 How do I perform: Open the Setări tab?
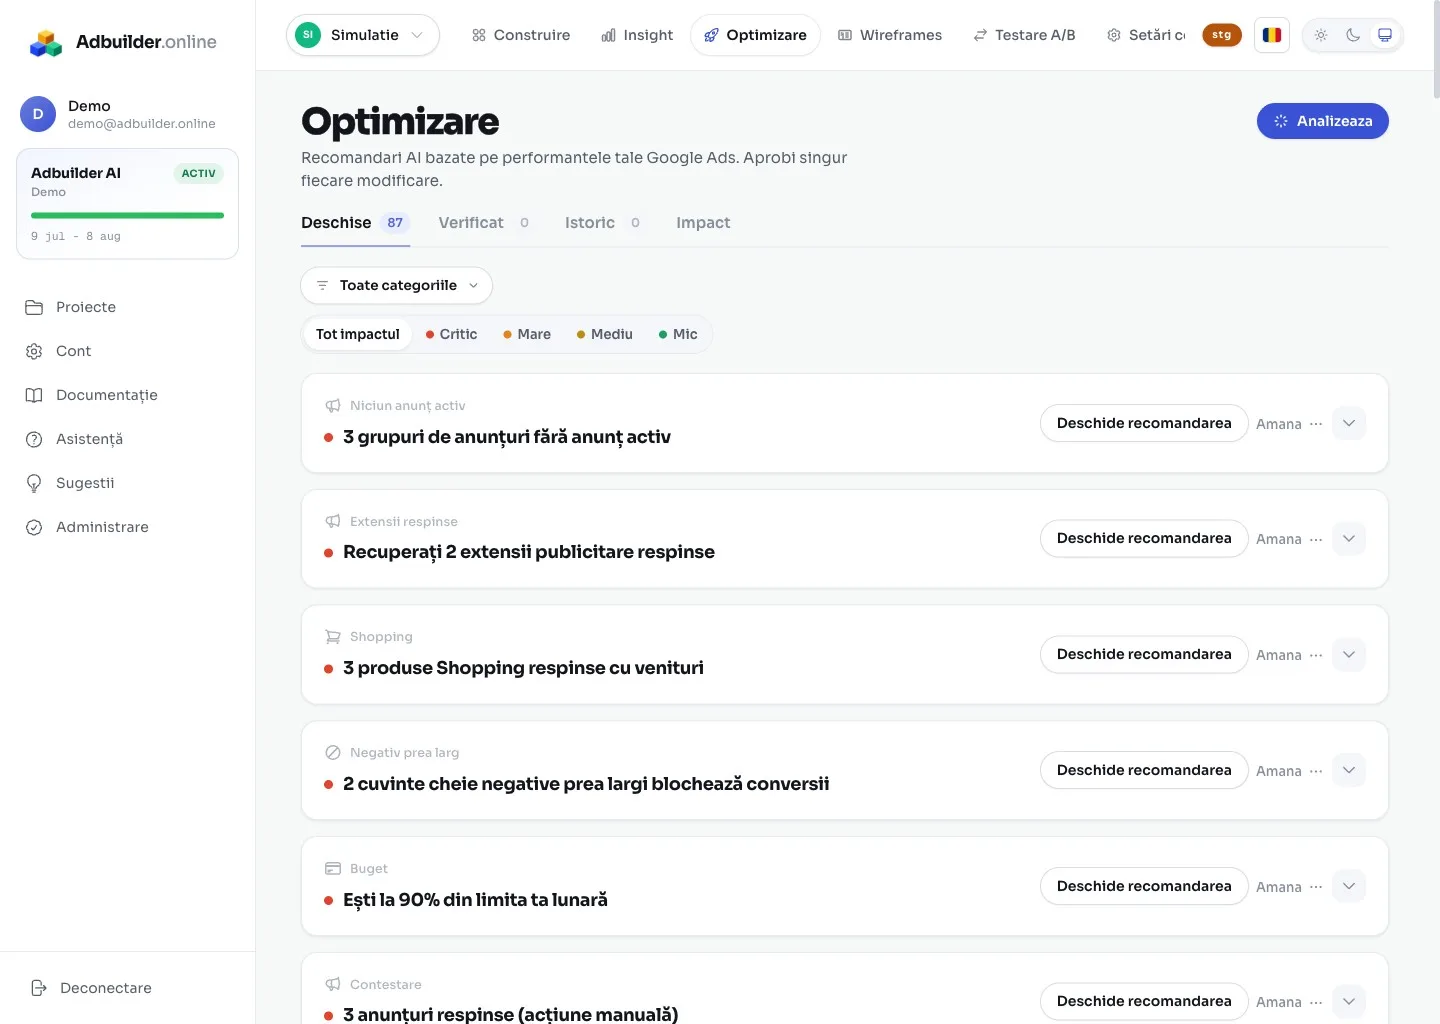[x=1146, y=35]
